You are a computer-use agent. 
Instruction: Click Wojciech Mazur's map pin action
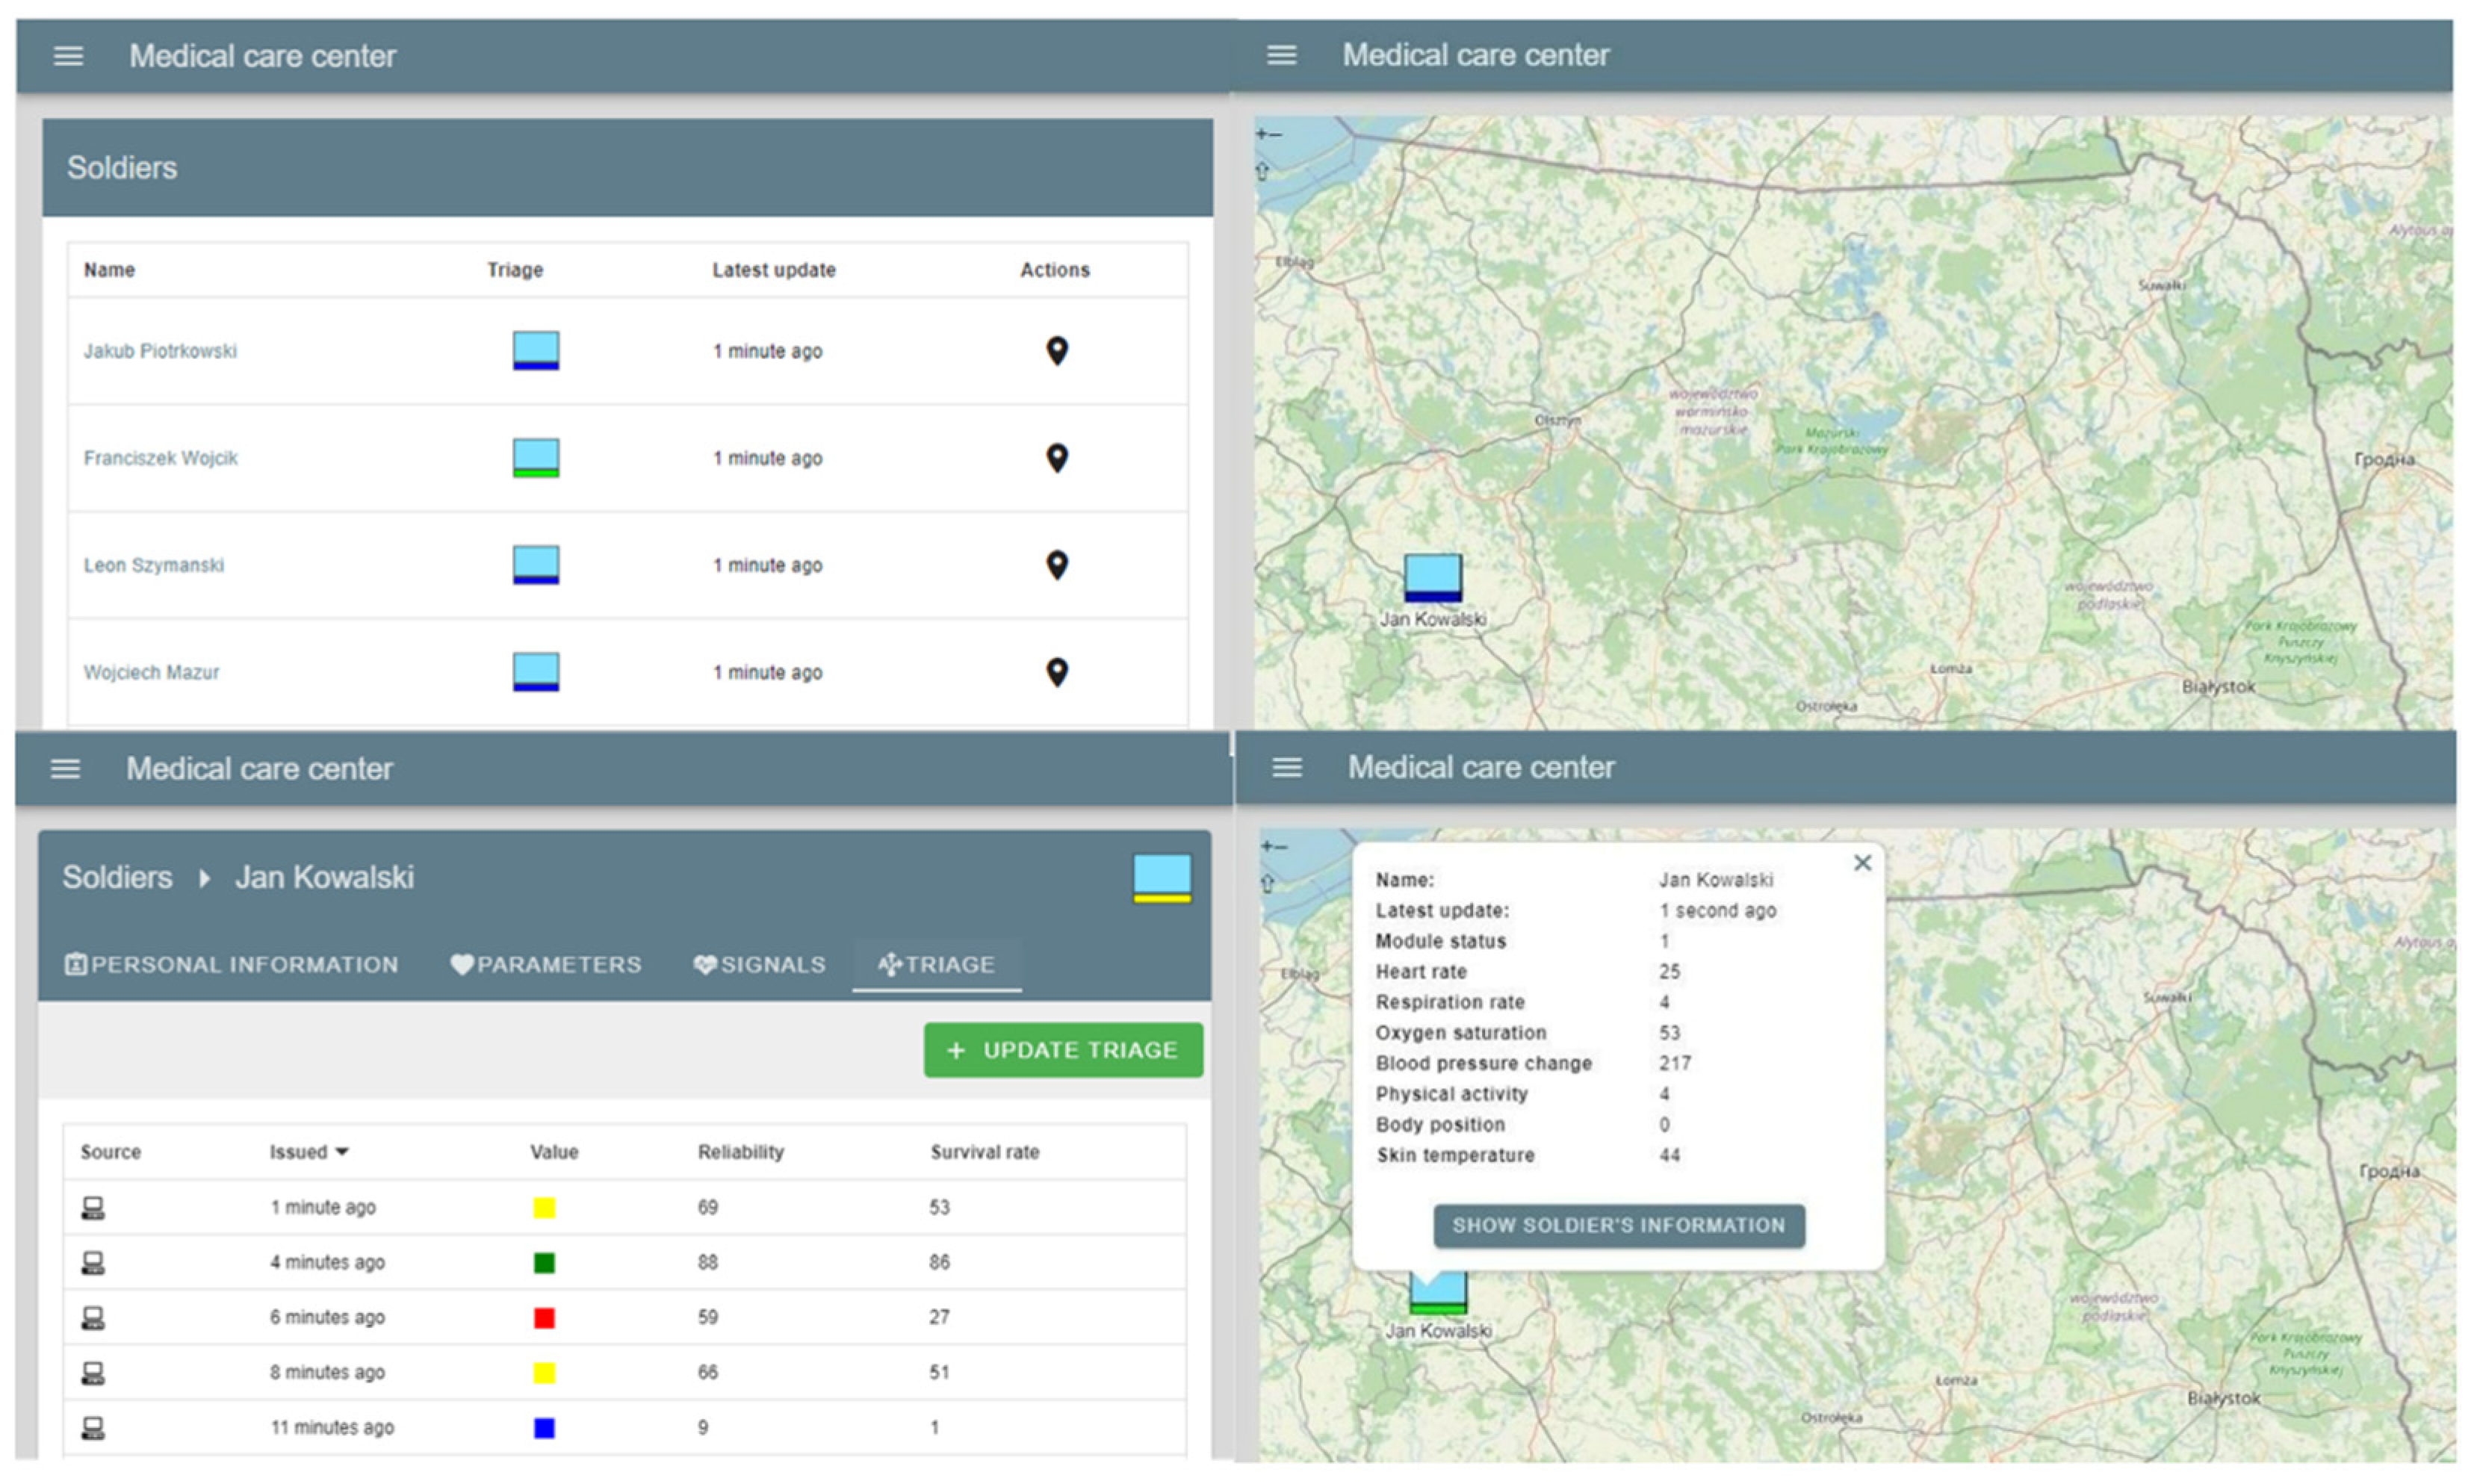point(1056,672)
